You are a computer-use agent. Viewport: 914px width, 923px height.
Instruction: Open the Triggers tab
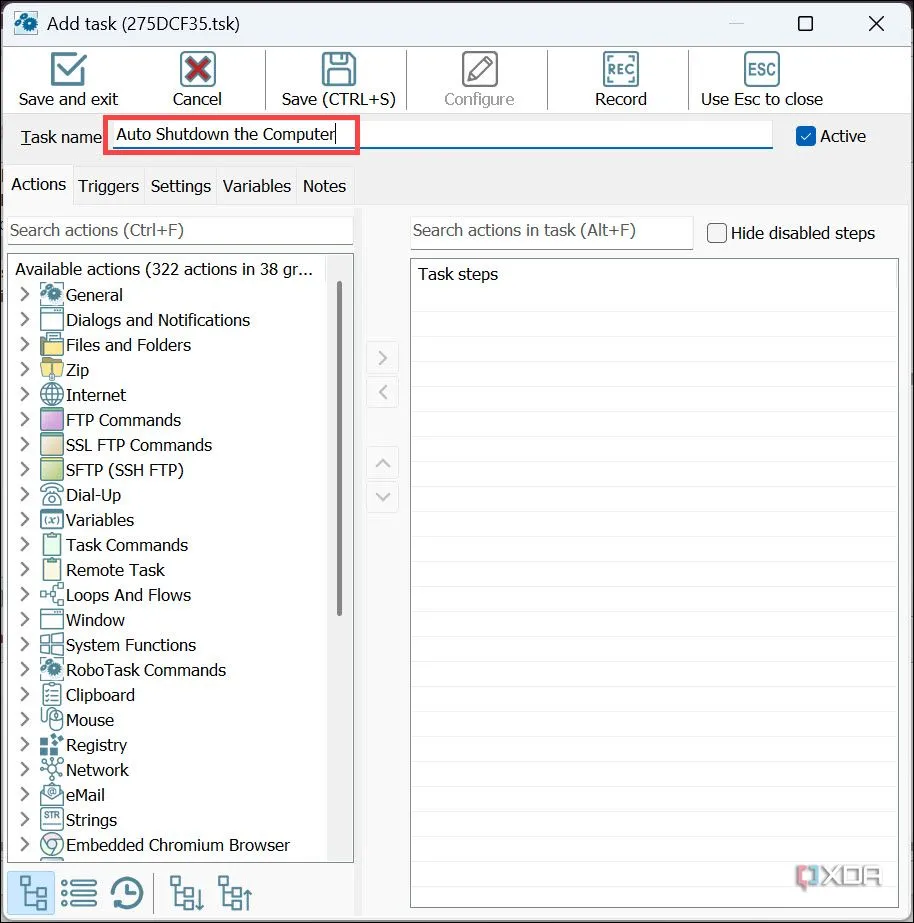108,186
